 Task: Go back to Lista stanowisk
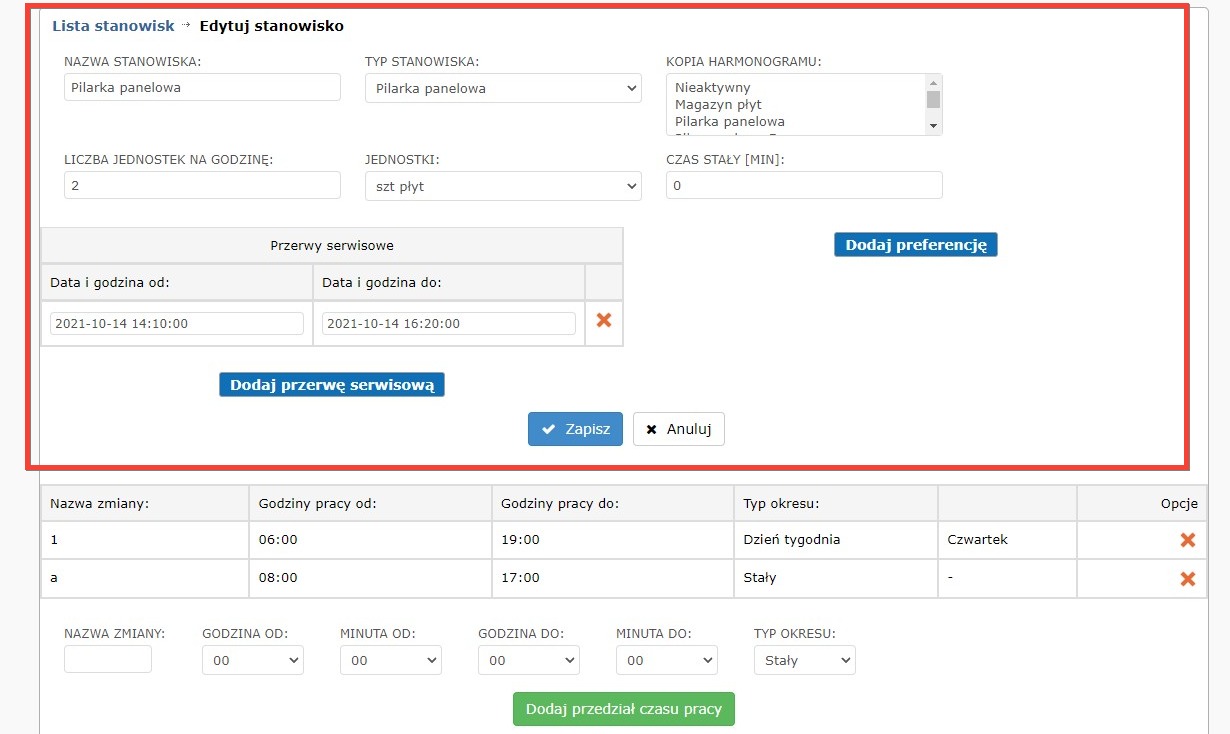(x=113, y=26)
